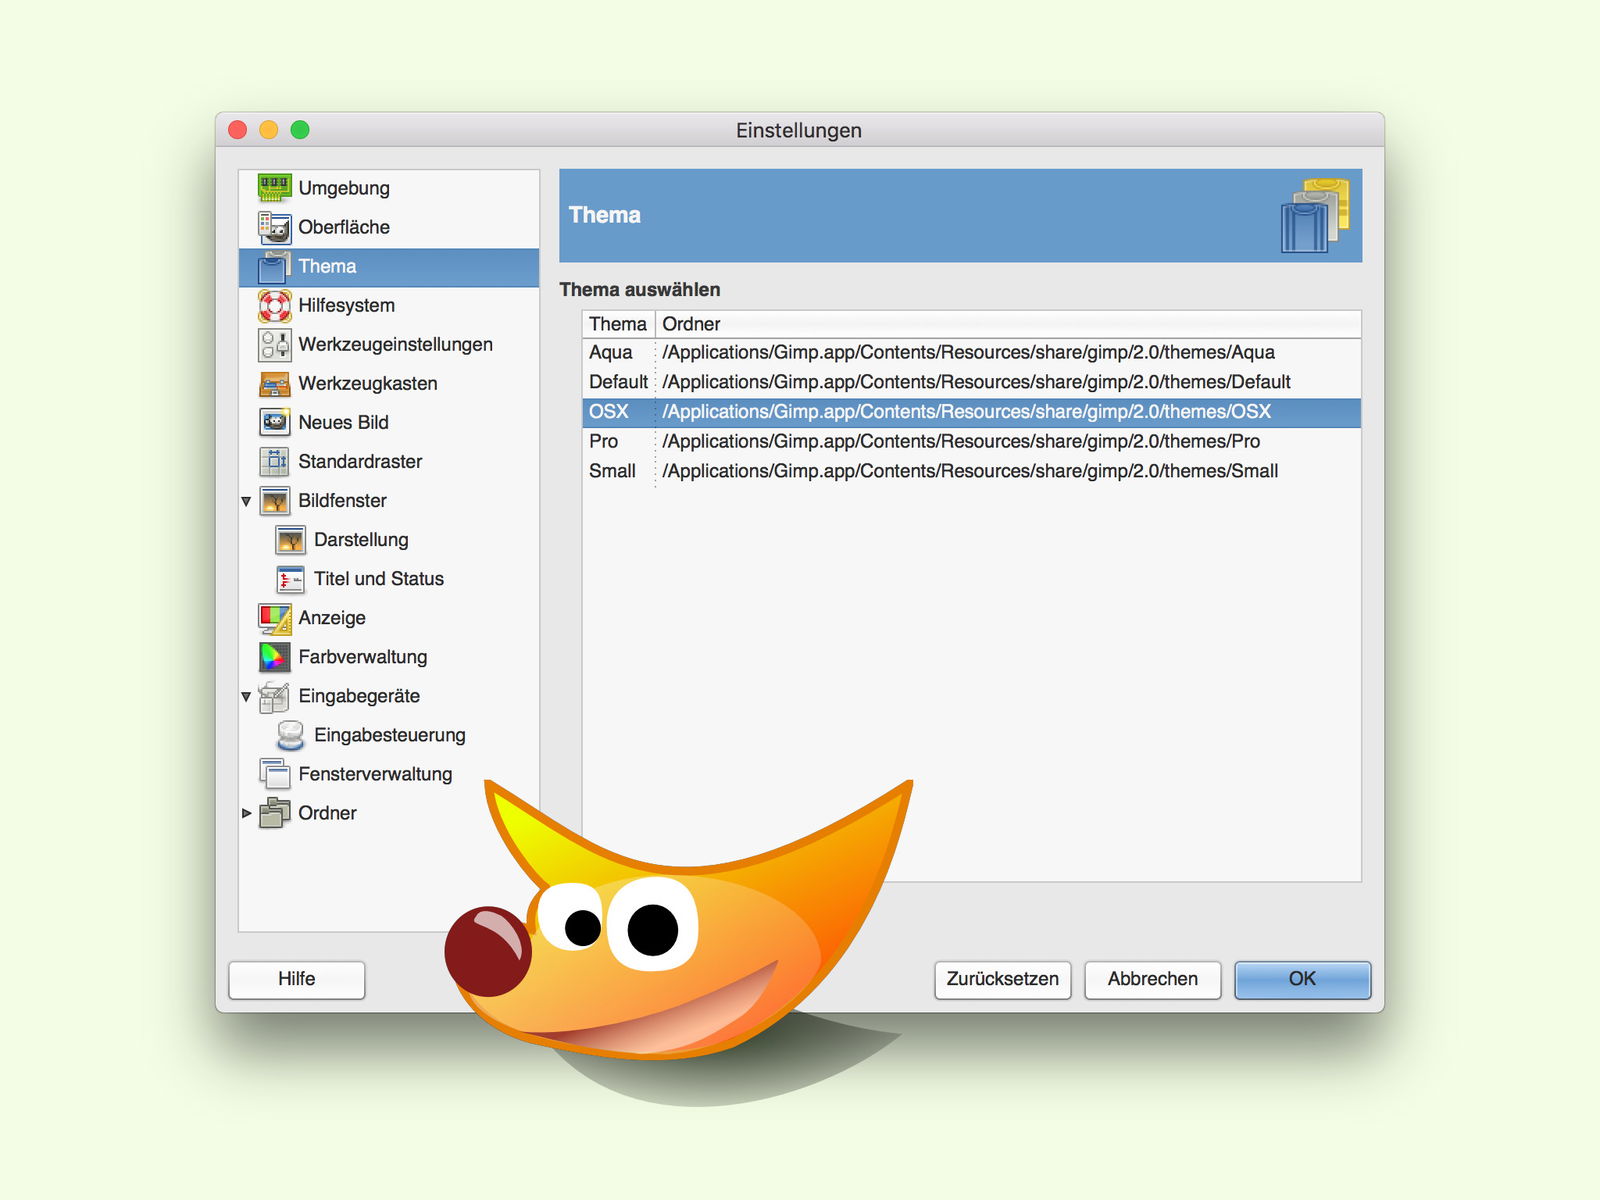Click the Werkzeugeinstellungen icon

(x=274, y=344)
